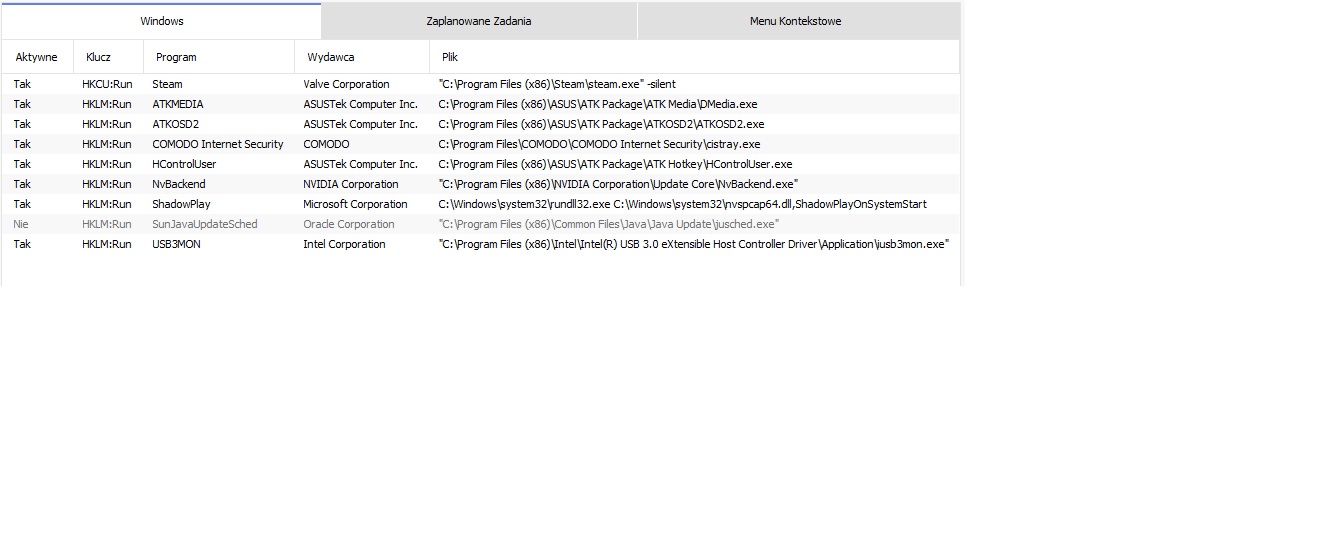Click the jusched.exe file path
1338x544 pixels.
coord(608,224)
